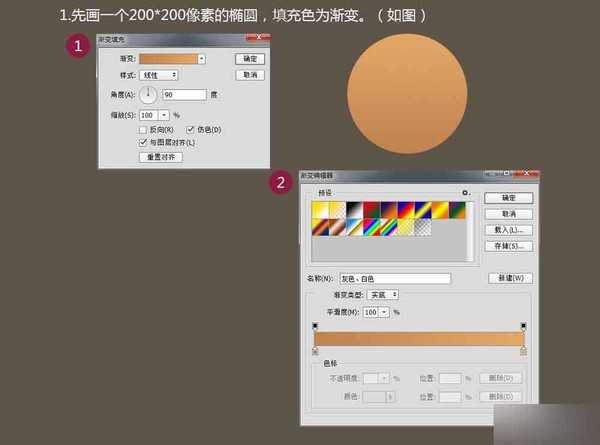Click 确定 in the Gradient Editor dialog
Viewport: 600px width, 445px height.
click(508, 198)
